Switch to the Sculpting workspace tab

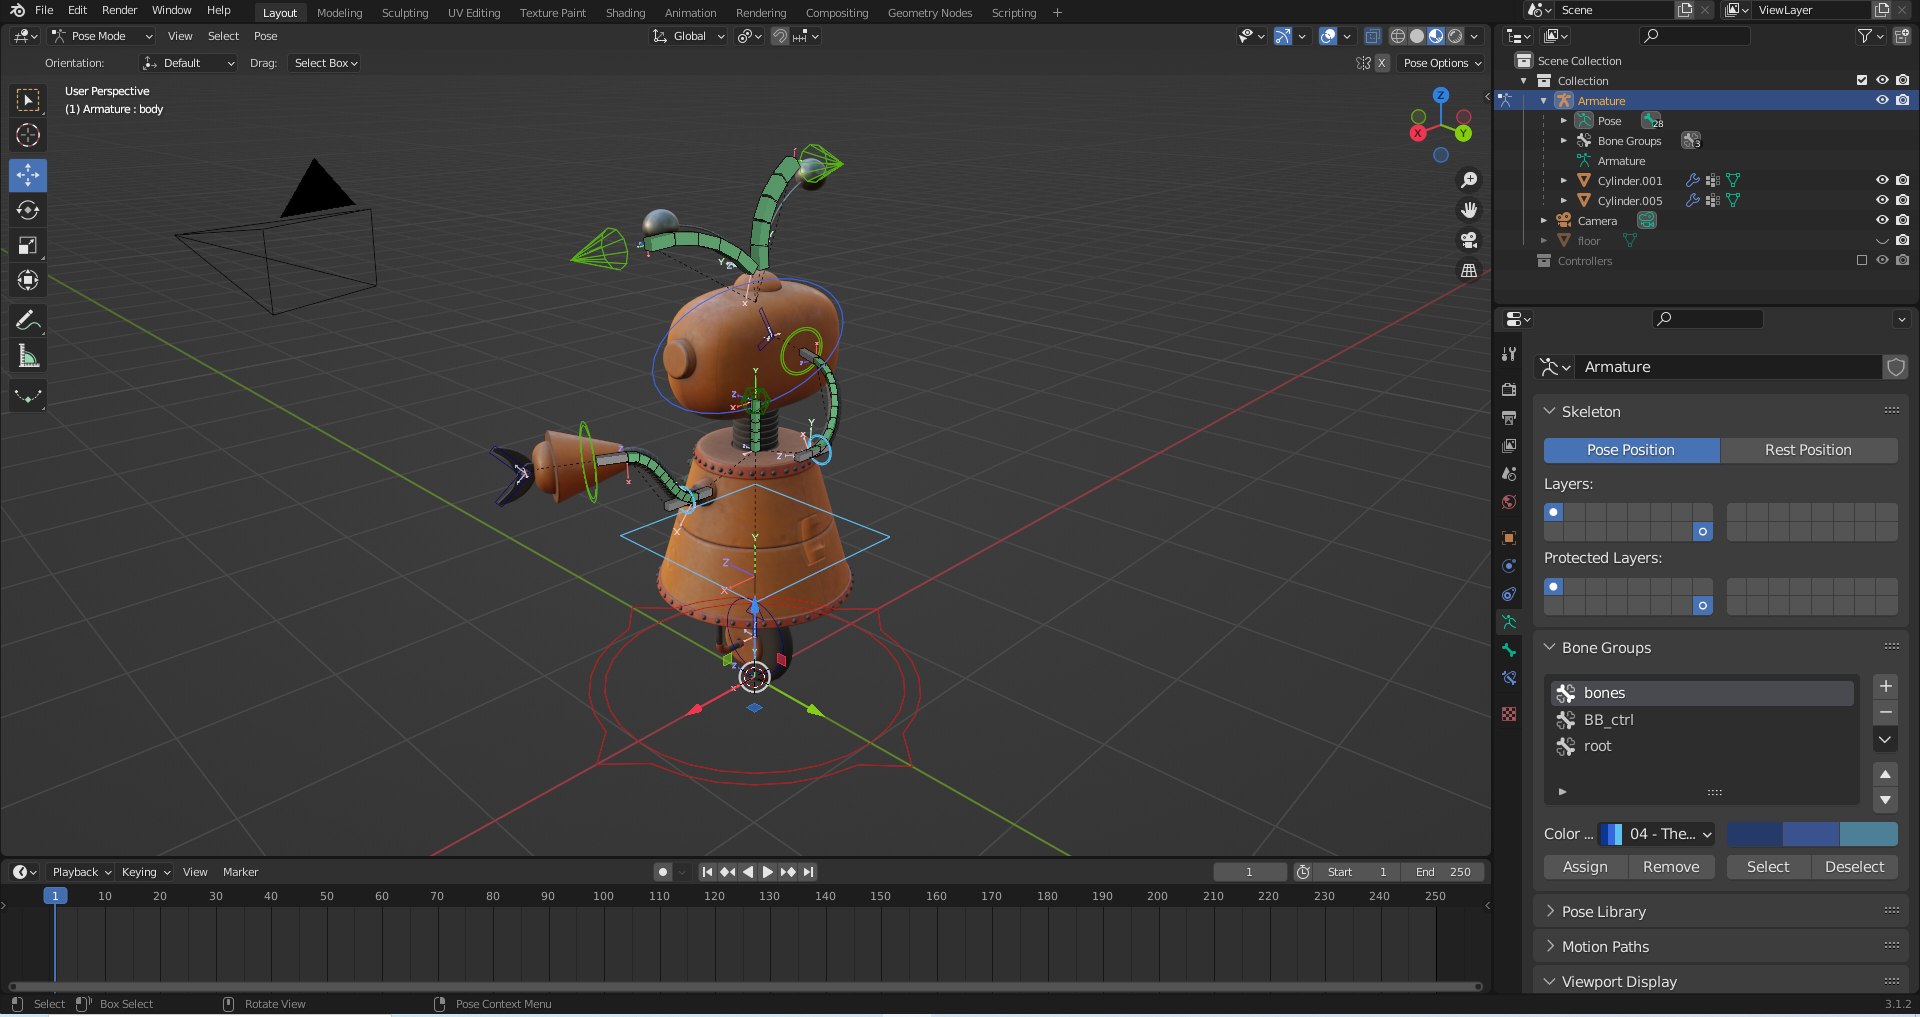click(405, 13)
